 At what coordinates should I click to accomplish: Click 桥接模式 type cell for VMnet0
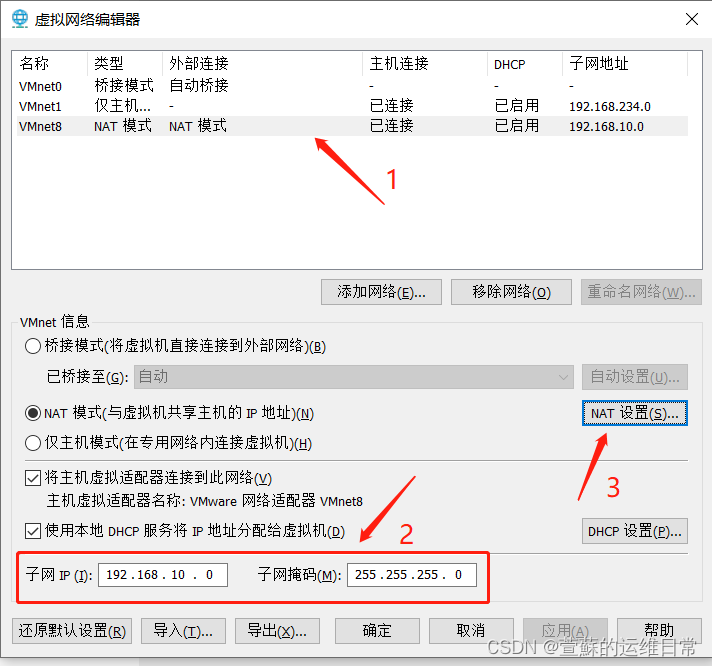(124, 86)
